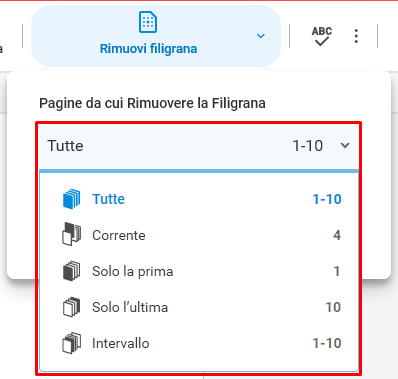Viewport: 398px width, 379px height.
Task: Click the 10 value beside Solo l'ultima
Action: [333, 307]
